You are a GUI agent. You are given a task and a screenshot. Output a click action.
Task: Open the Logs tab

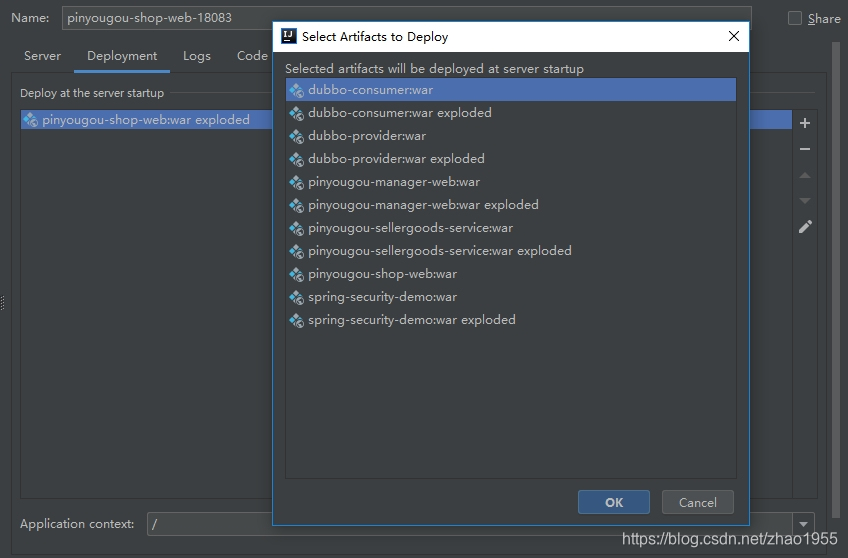[x=197, y=56]
